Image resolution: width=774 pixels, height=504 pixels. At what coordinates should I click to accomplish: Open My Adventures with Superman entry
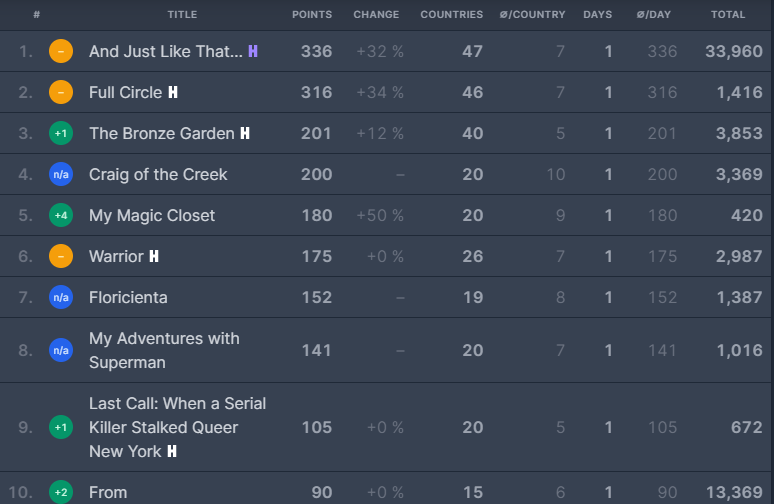164,350
